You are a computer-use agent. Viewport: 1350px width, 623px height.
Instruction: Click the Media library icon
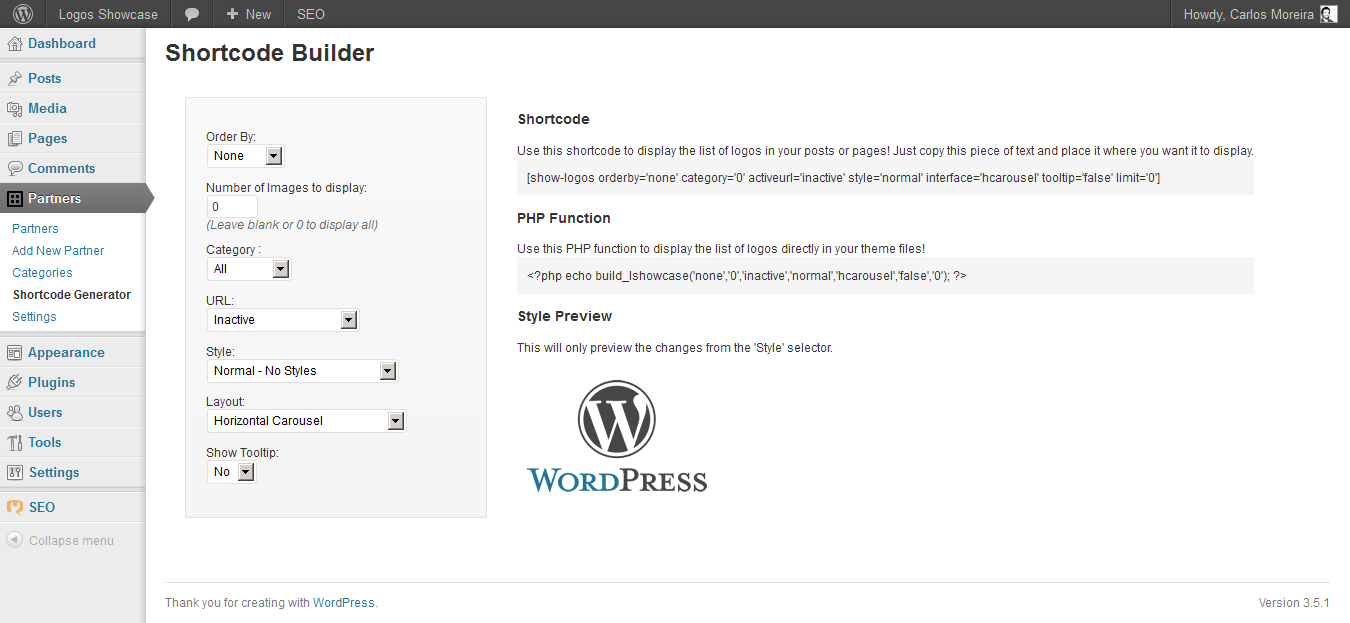click(x=14, y=109)
